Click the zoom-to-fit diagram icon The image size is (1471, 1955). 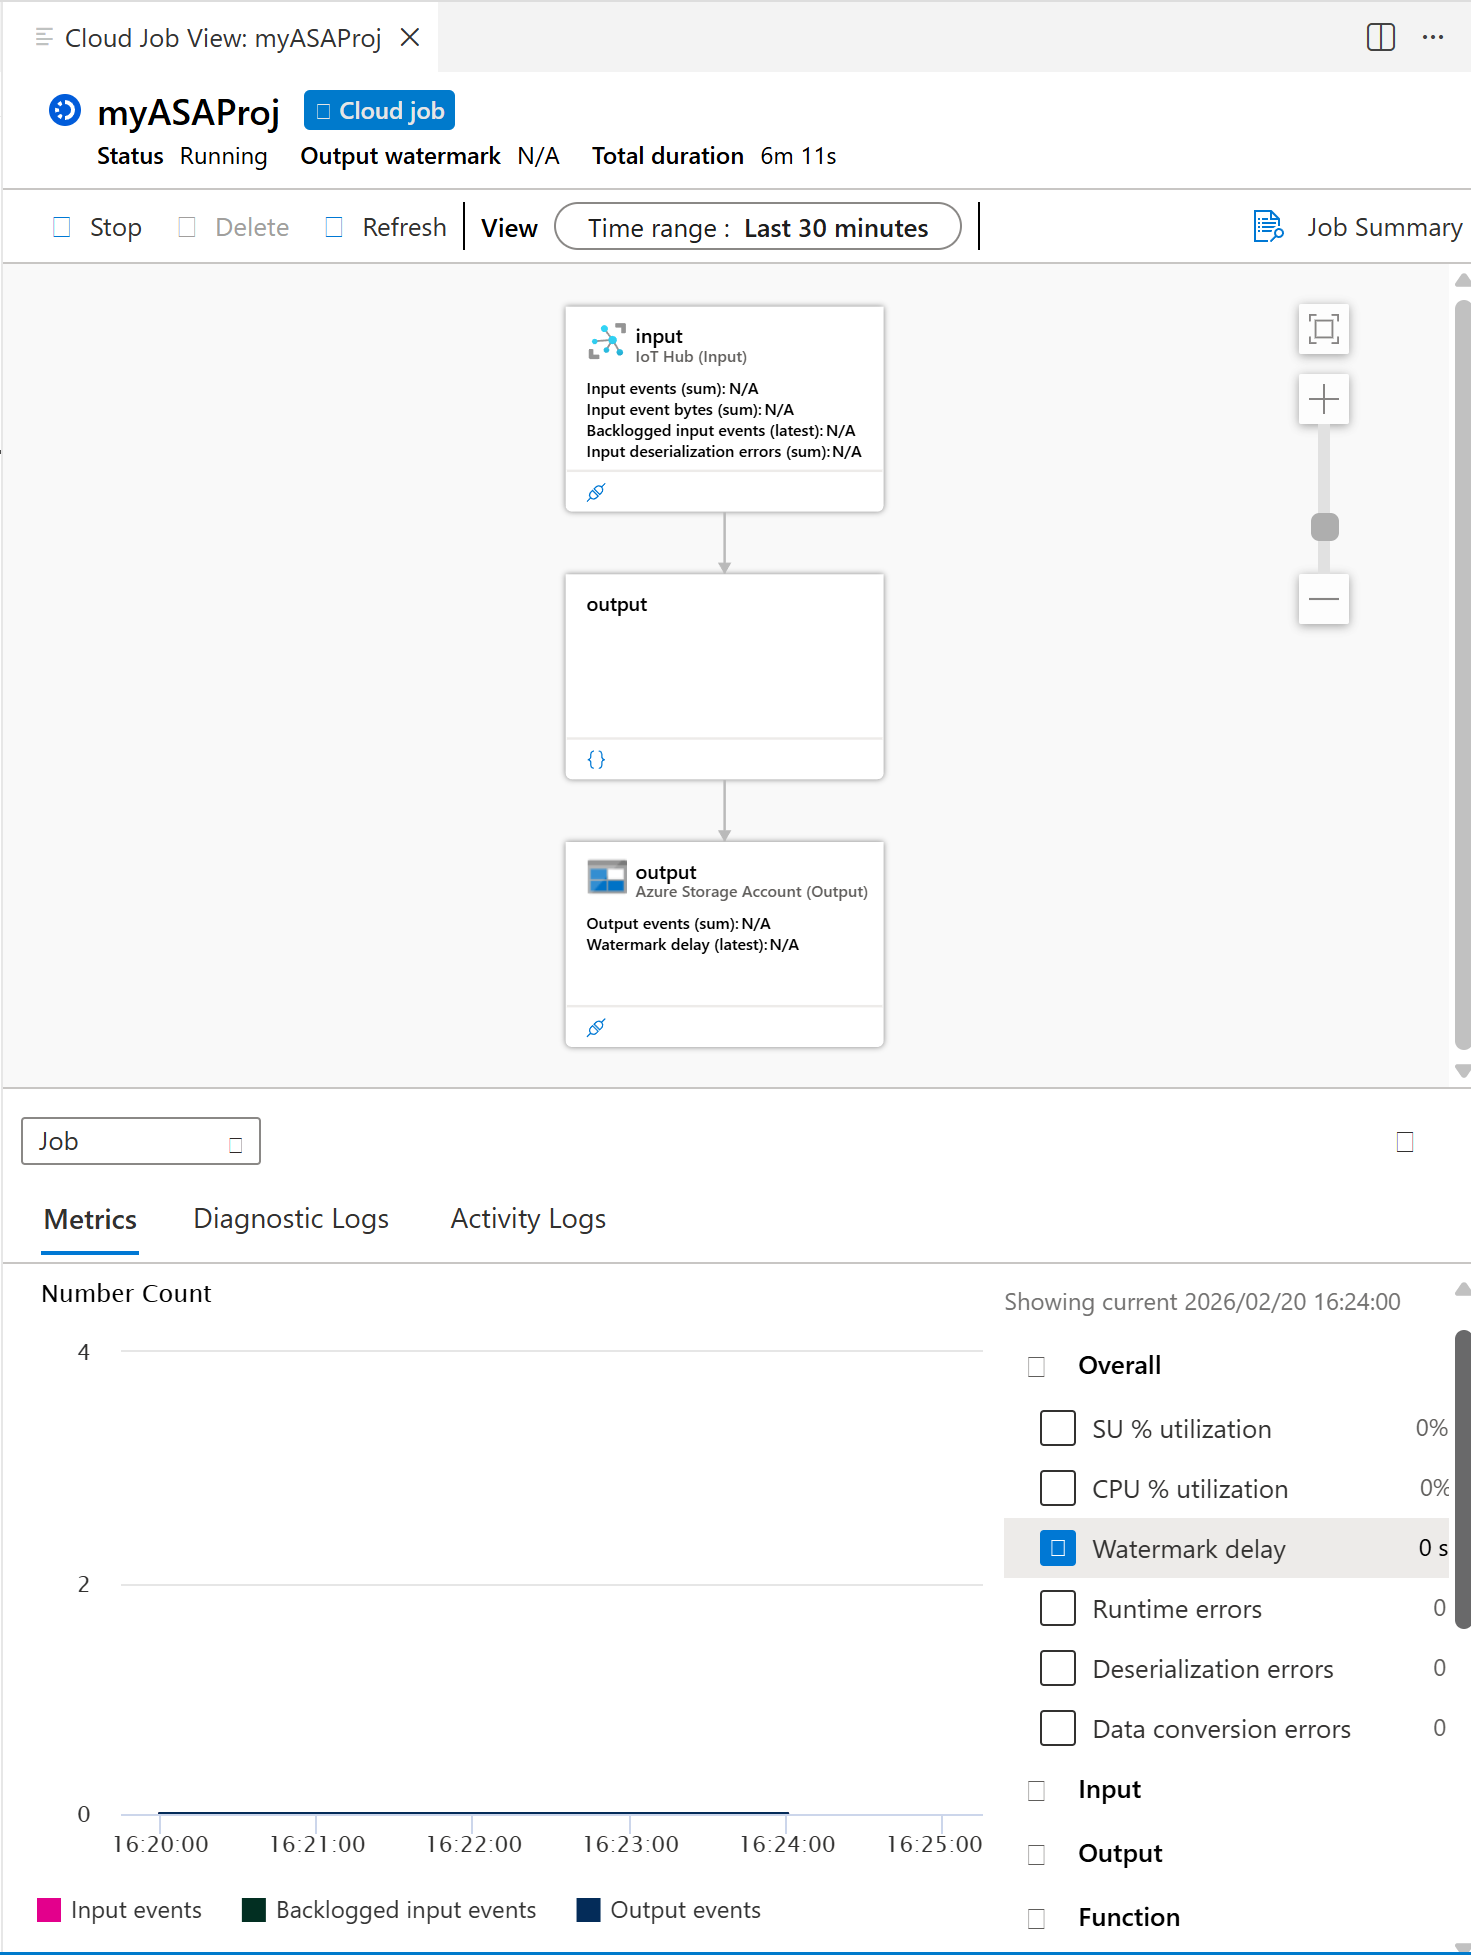1324,329
